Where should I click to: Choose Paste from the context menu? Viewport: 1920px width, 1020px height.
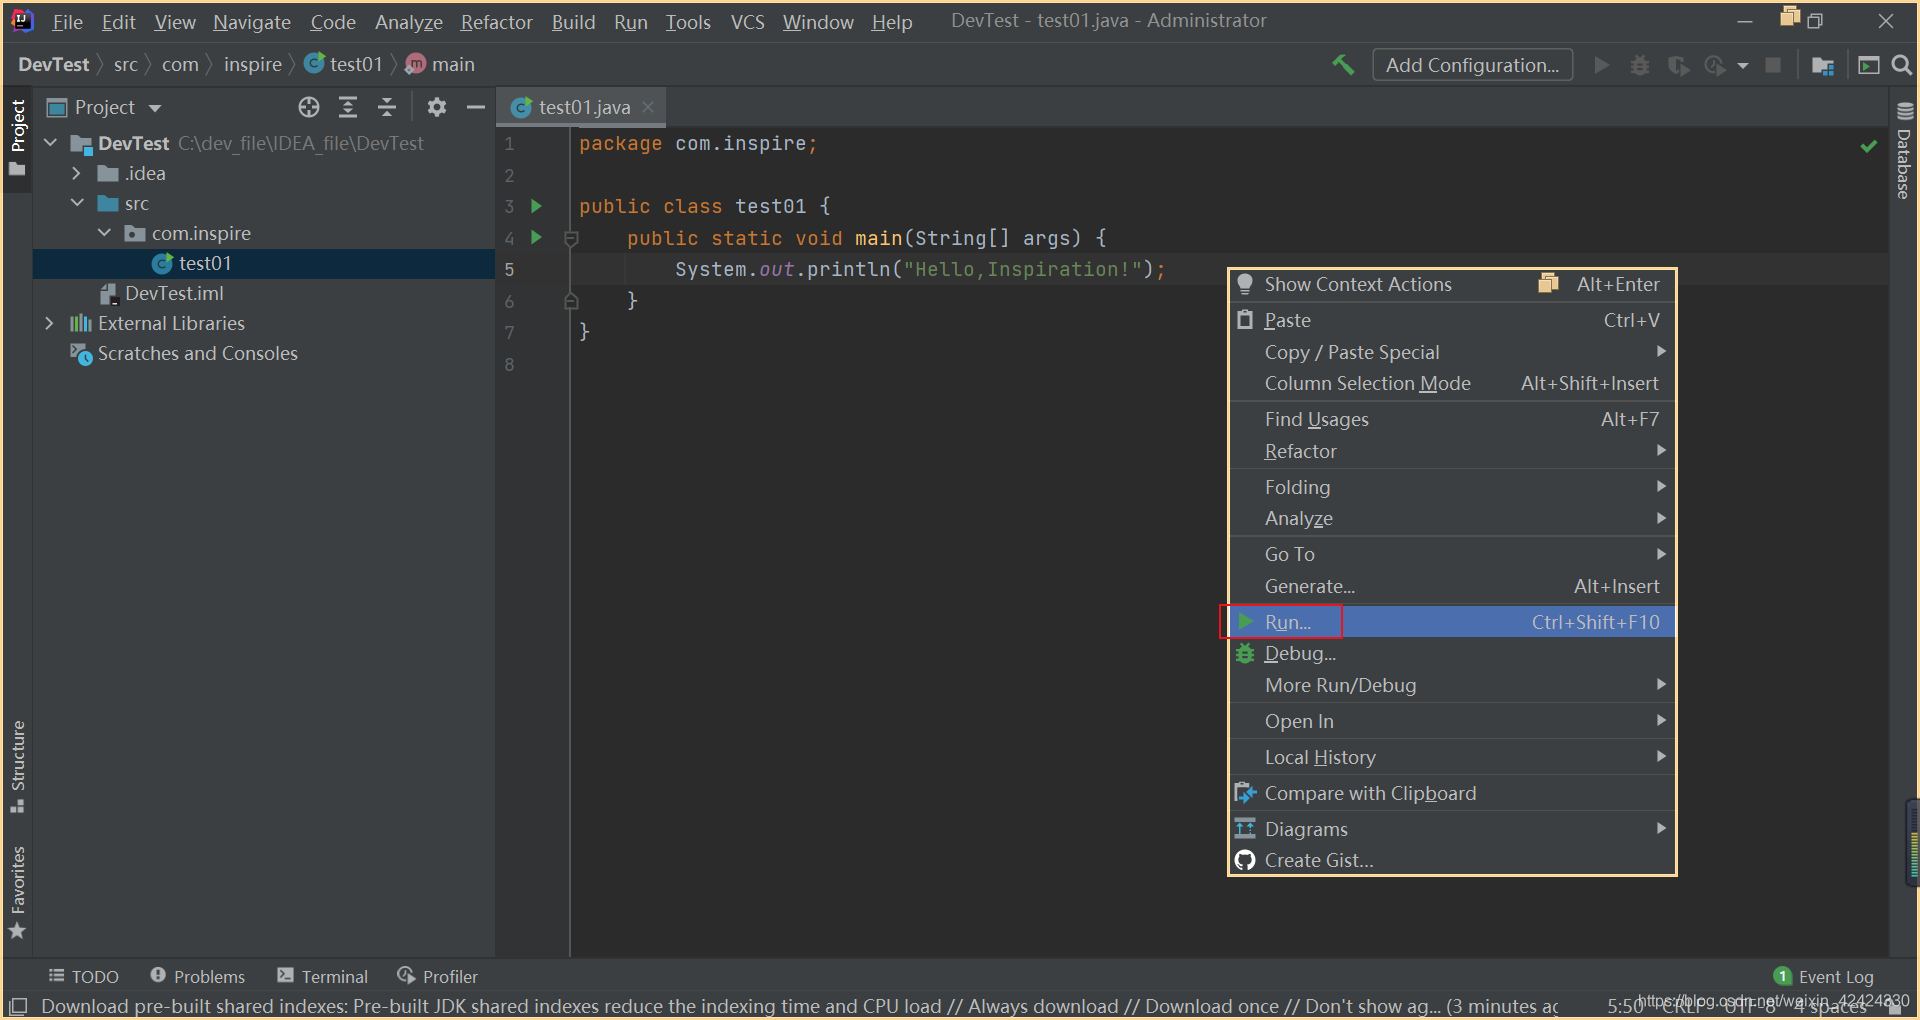(x=1452, y=320)
